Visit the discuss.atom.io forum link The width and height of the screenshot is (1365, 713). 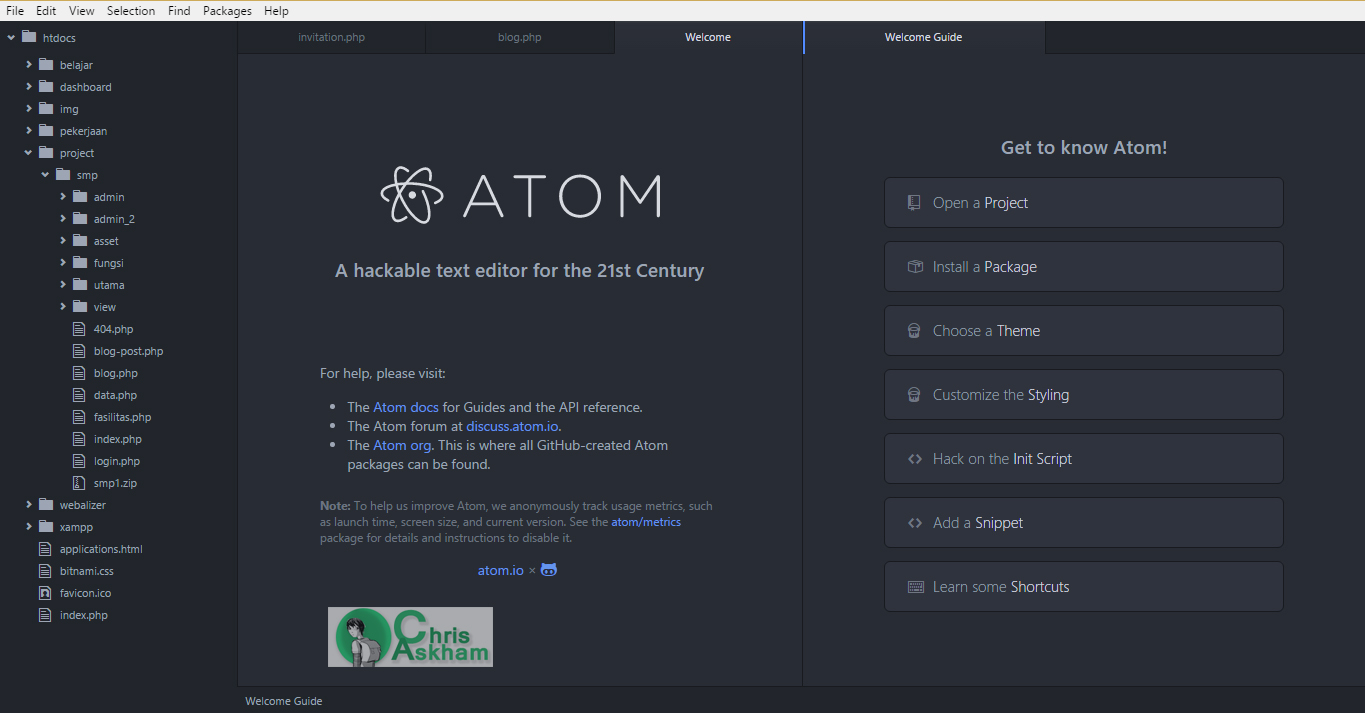(511, 425)
